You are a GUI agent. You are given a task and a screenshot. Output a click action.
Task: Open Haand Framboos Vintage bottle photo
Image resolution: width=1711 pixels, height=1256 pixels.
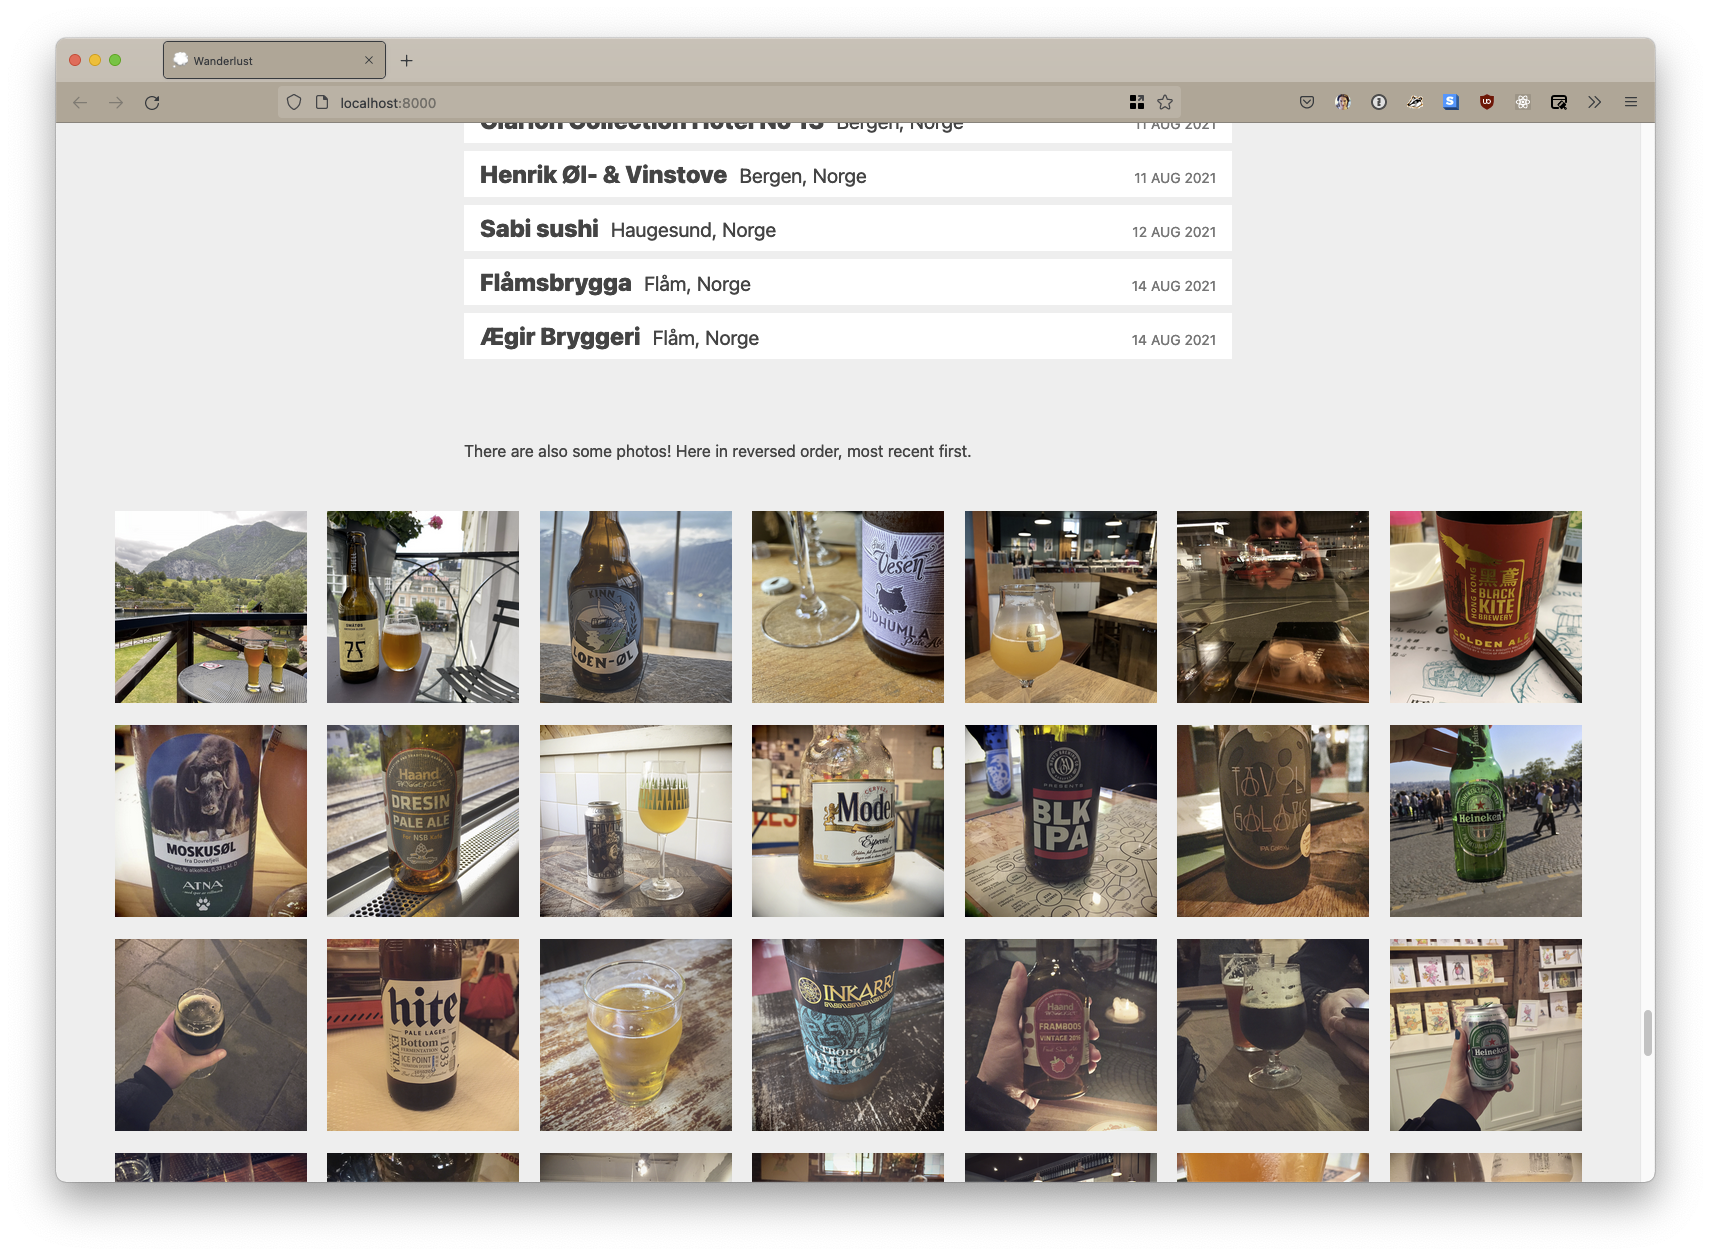pyautogui.click(x=1061, y=1035)
